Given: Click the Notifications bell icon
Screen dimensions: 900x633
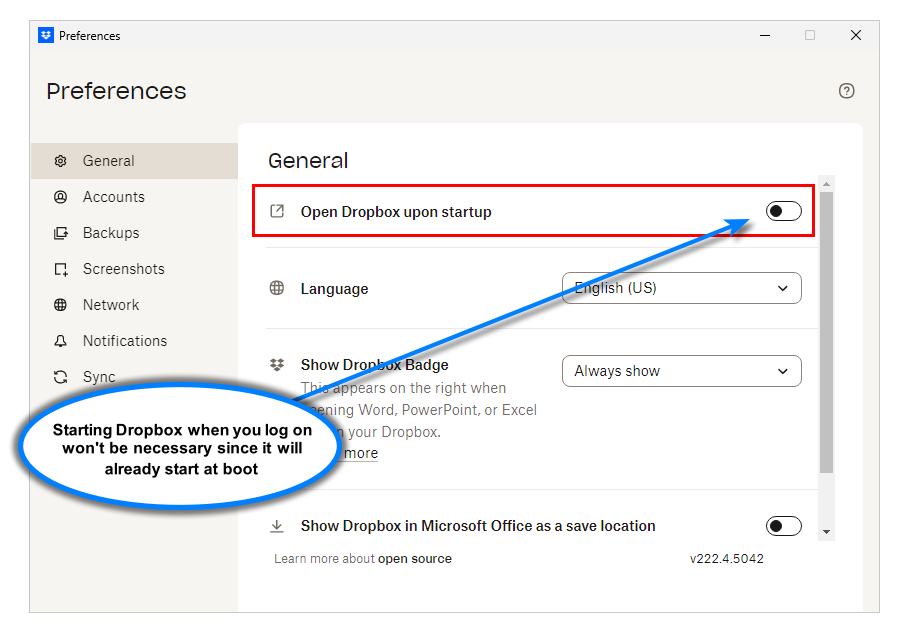Looking at the screenshot, I should [61, 341].
